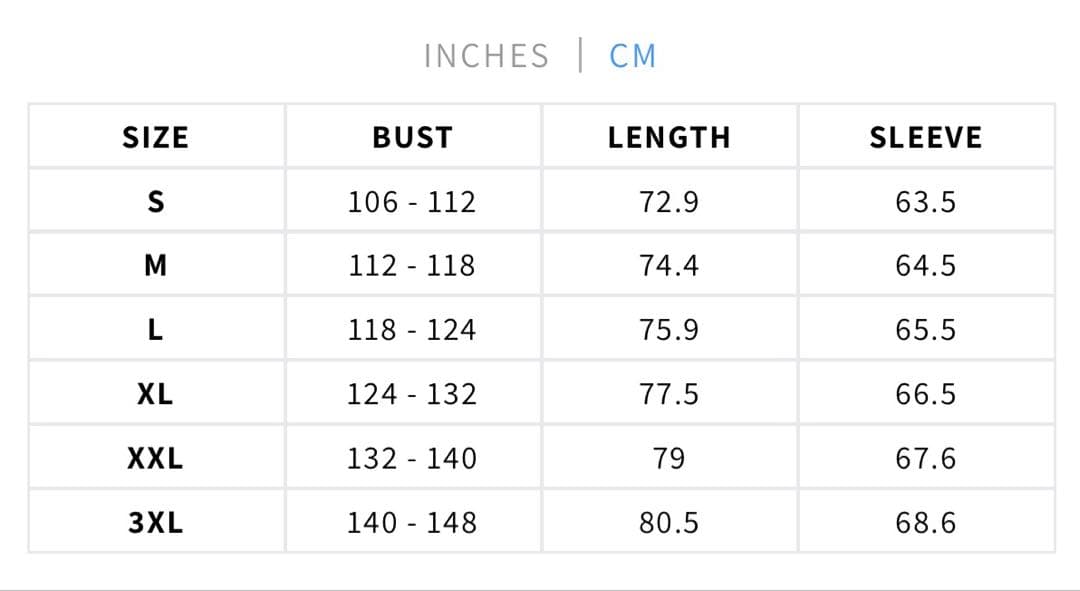Select the M size row label
Image resolution: width=1080 pixels, height=591 pixels.
155,266
